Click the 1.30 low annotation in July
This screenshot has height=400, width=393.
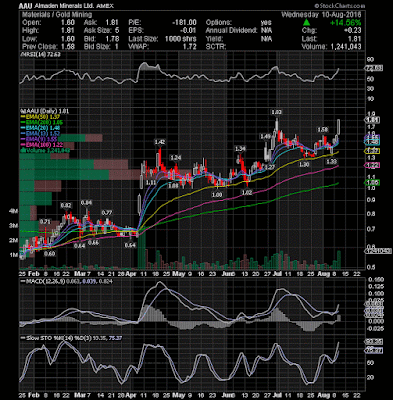(x=304, y=164)
